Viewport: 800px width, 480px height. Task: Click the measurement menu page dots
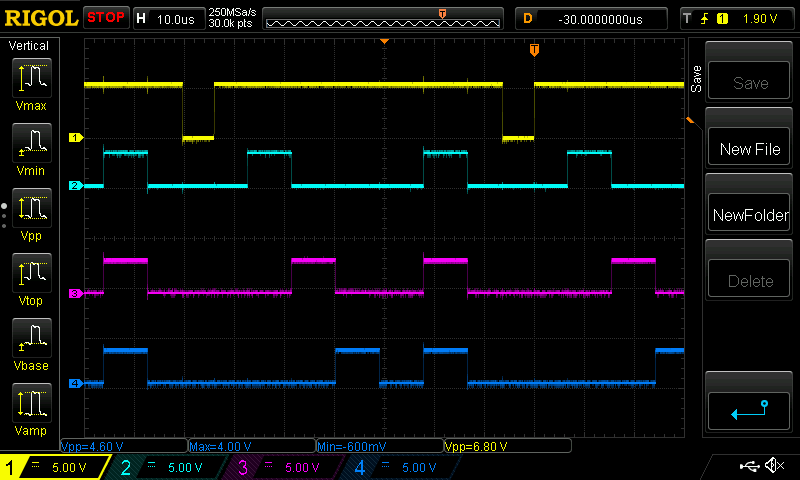(4, 216)
